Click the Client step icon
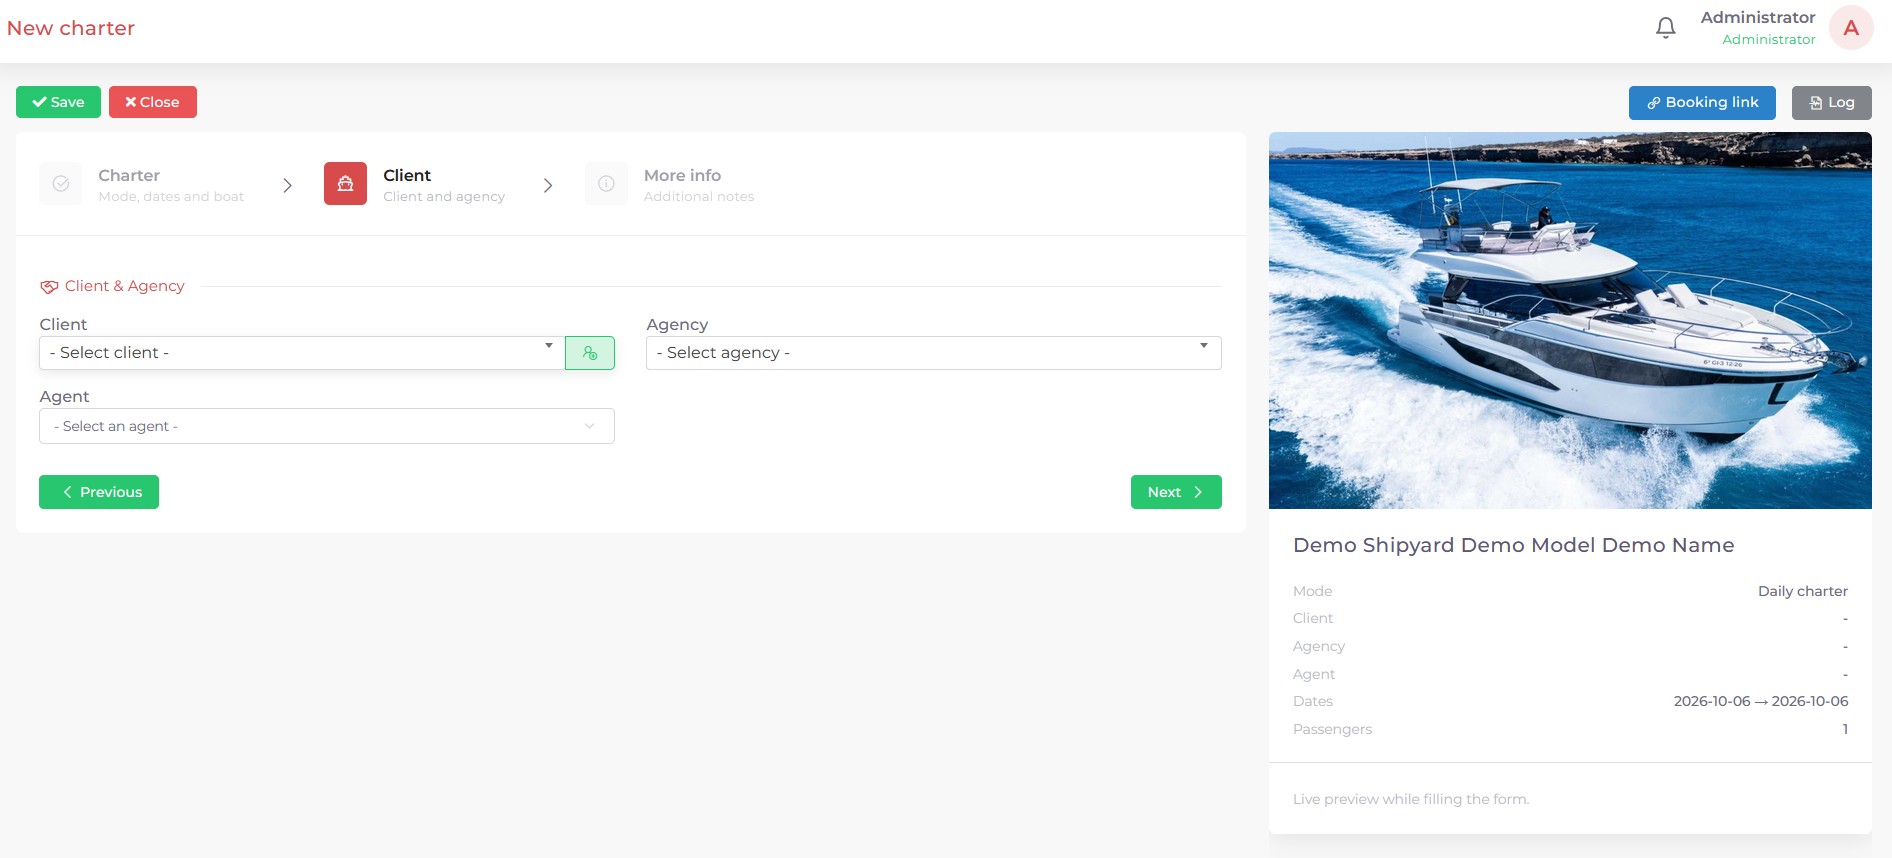This screenshot has height=858, width=1892. (345, 184)
